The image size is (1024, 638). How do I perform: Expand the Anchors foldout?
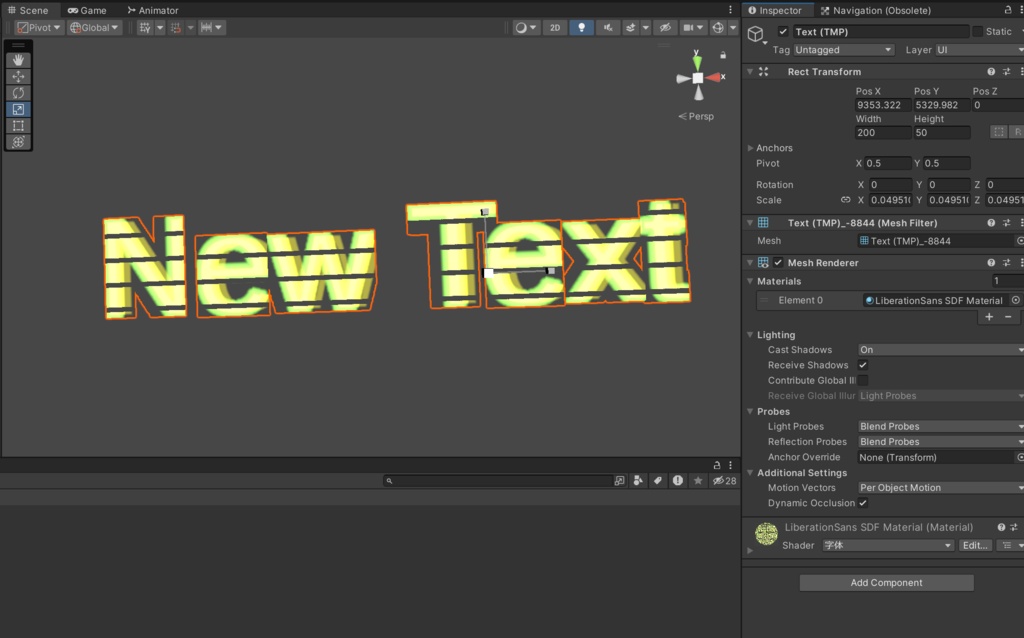click(750, 148)
